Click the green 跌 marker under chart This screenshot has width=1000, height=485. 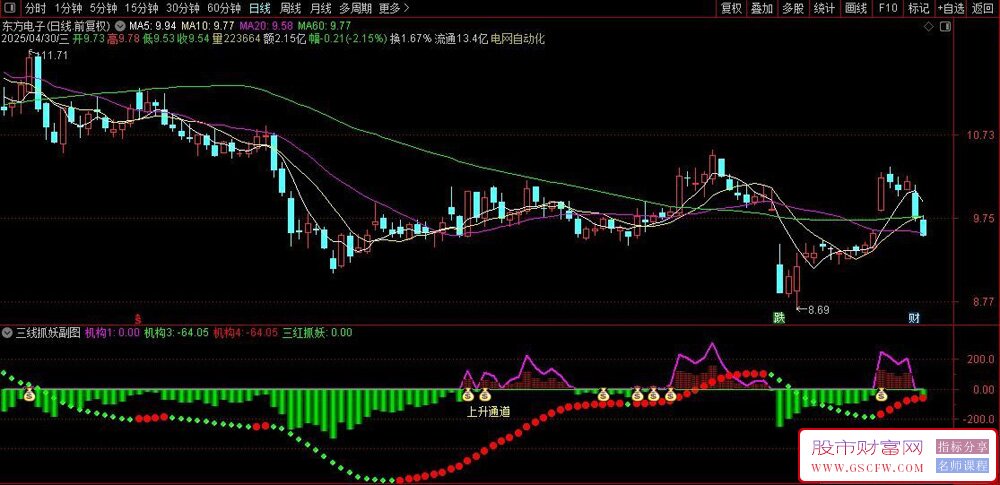[779, 317]
